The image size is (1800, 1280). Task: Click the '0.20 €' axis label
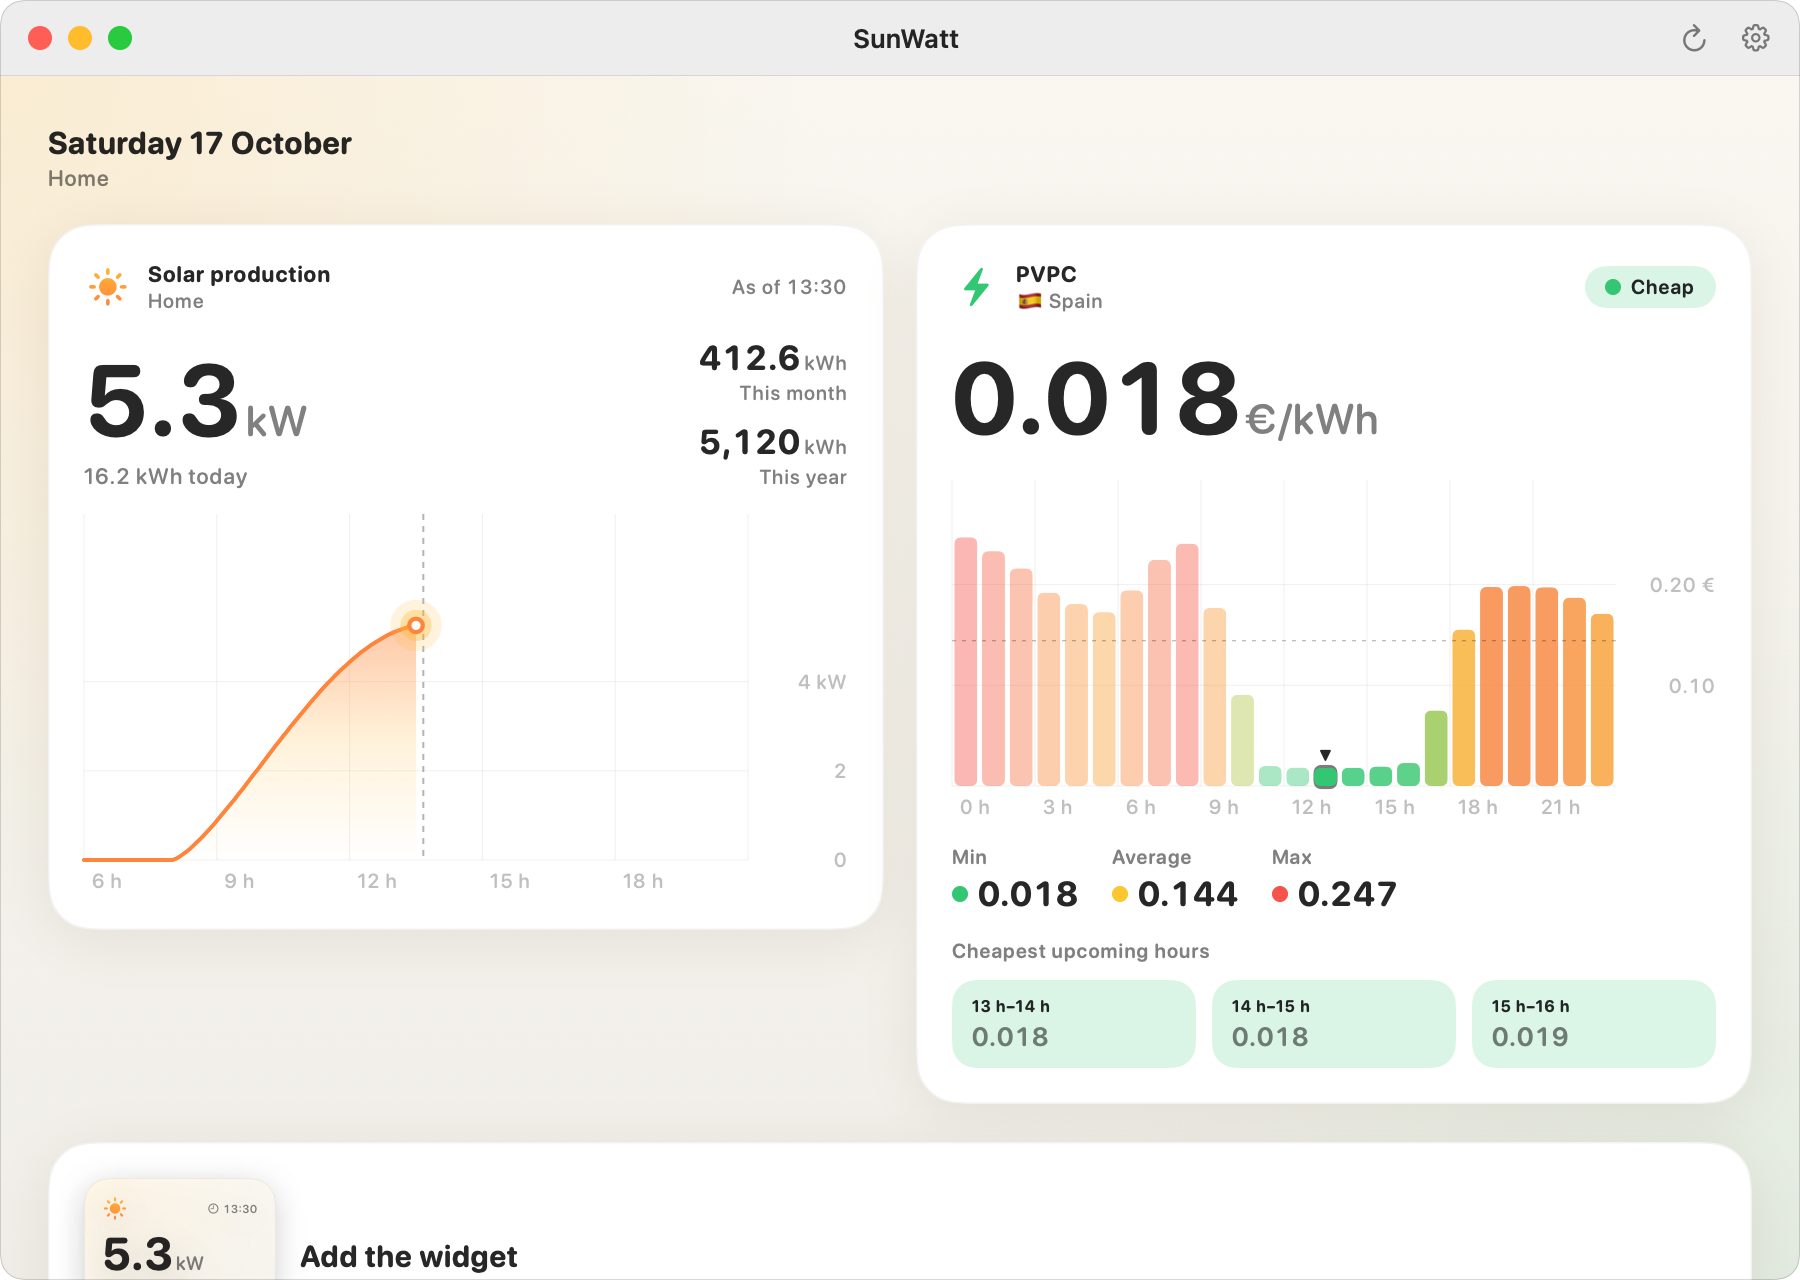click(1682, 585)
